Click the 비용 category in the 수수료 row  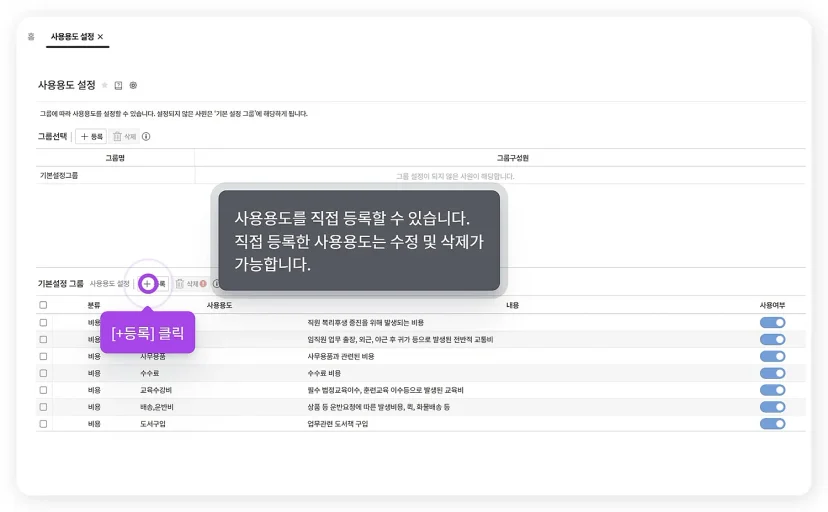click(94, 373)
